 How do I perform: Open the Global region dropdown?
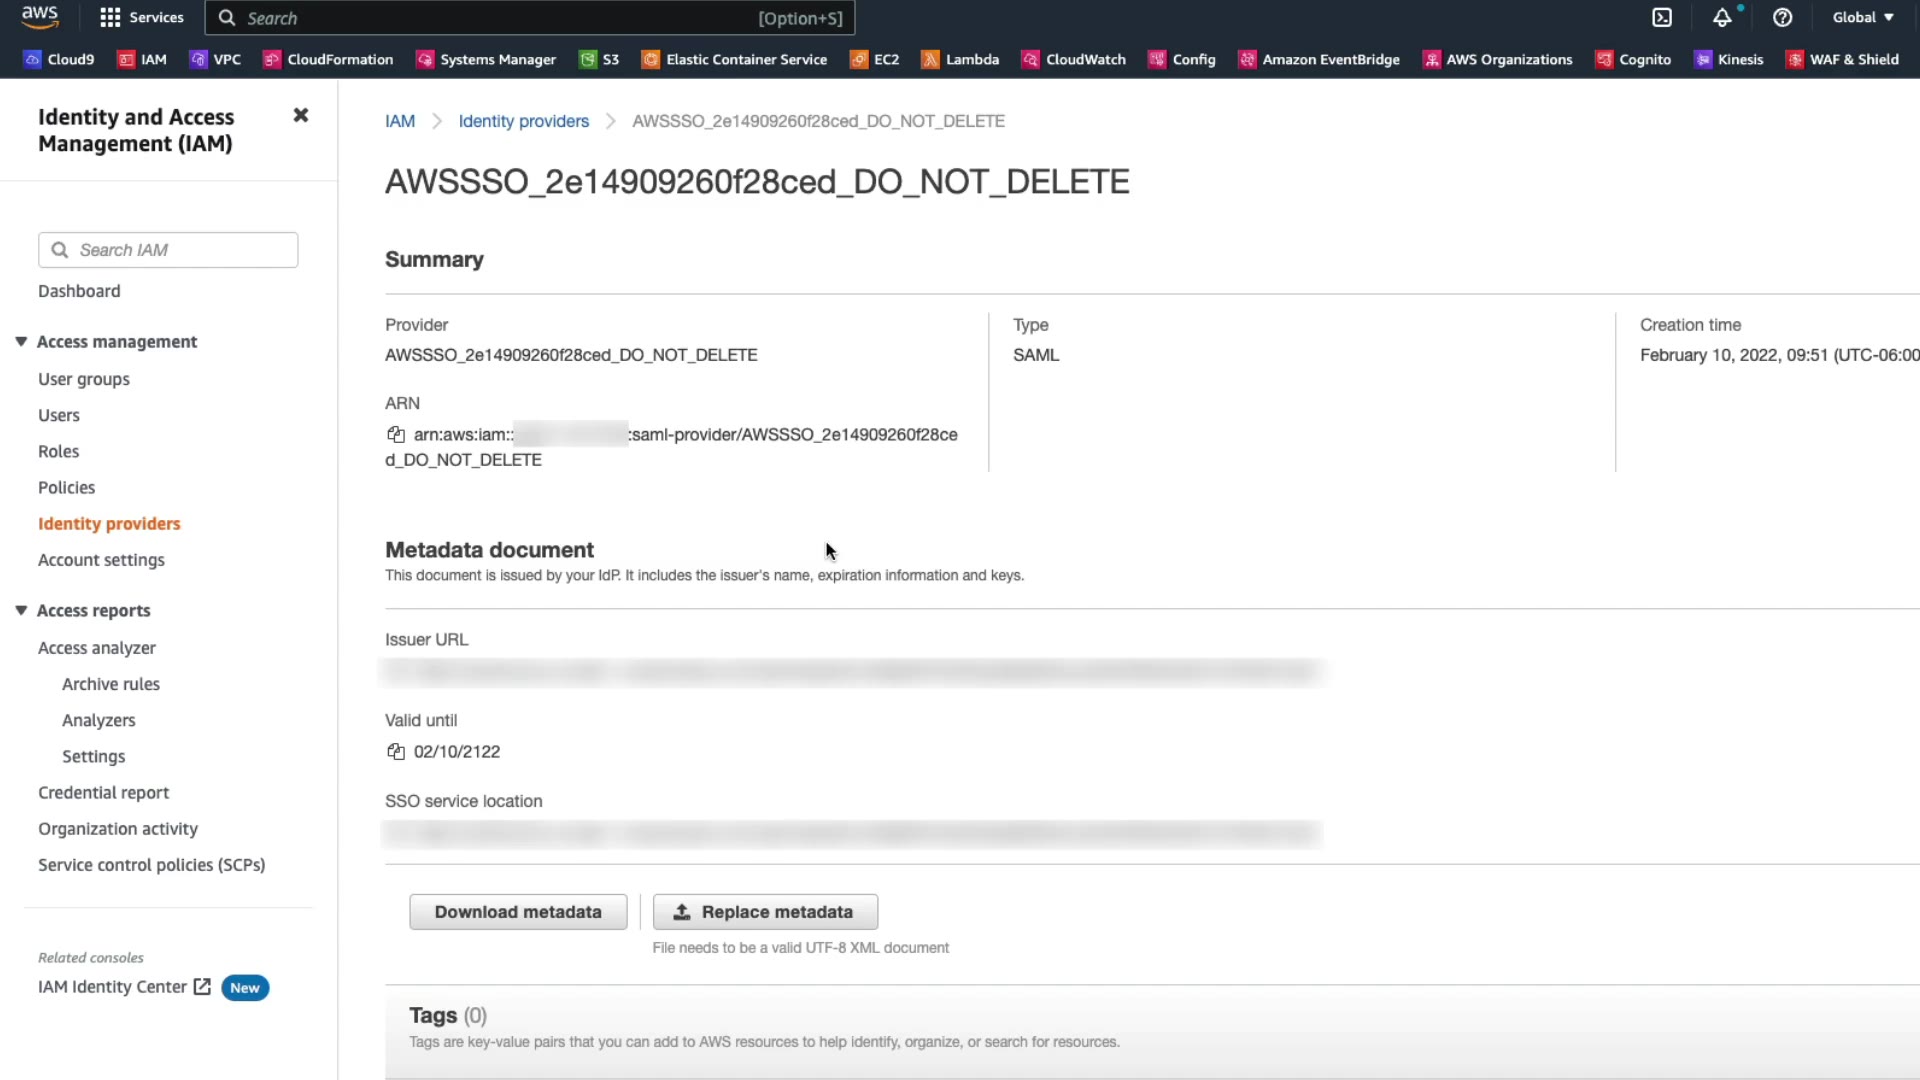[x=1863, y=18]
